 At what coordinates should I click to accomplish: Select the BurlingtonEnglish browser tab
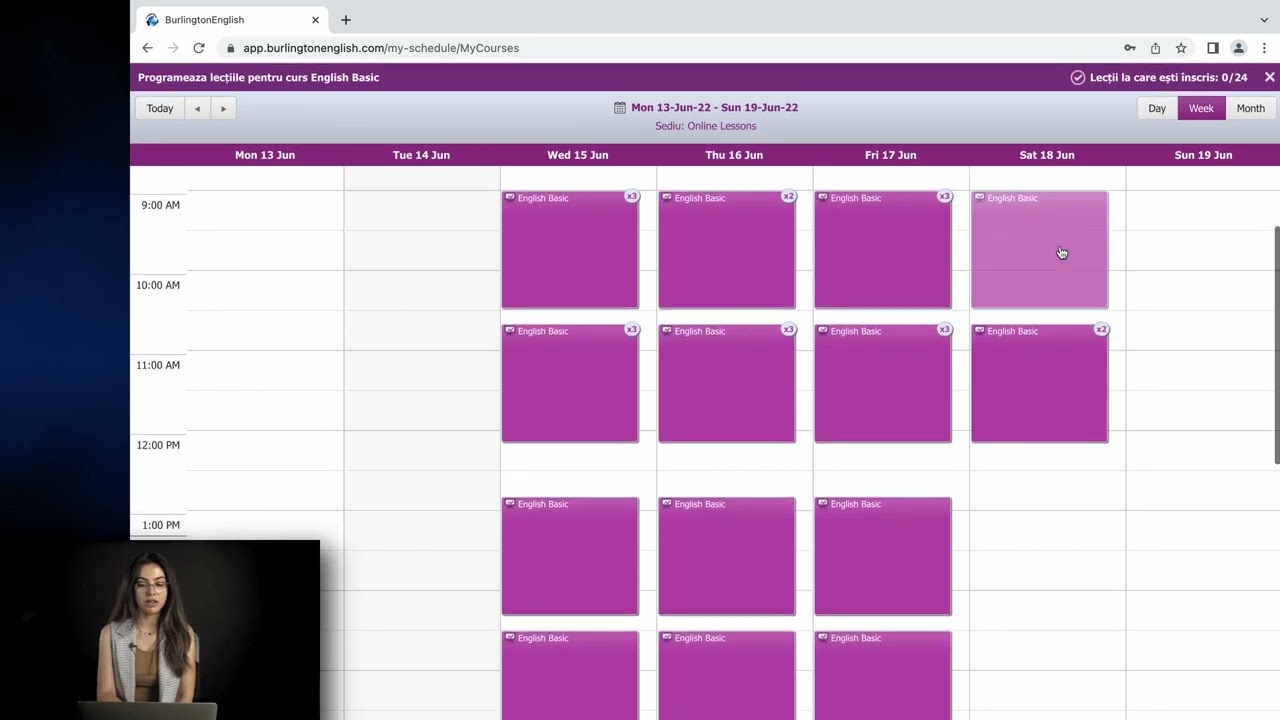point(234,20)
